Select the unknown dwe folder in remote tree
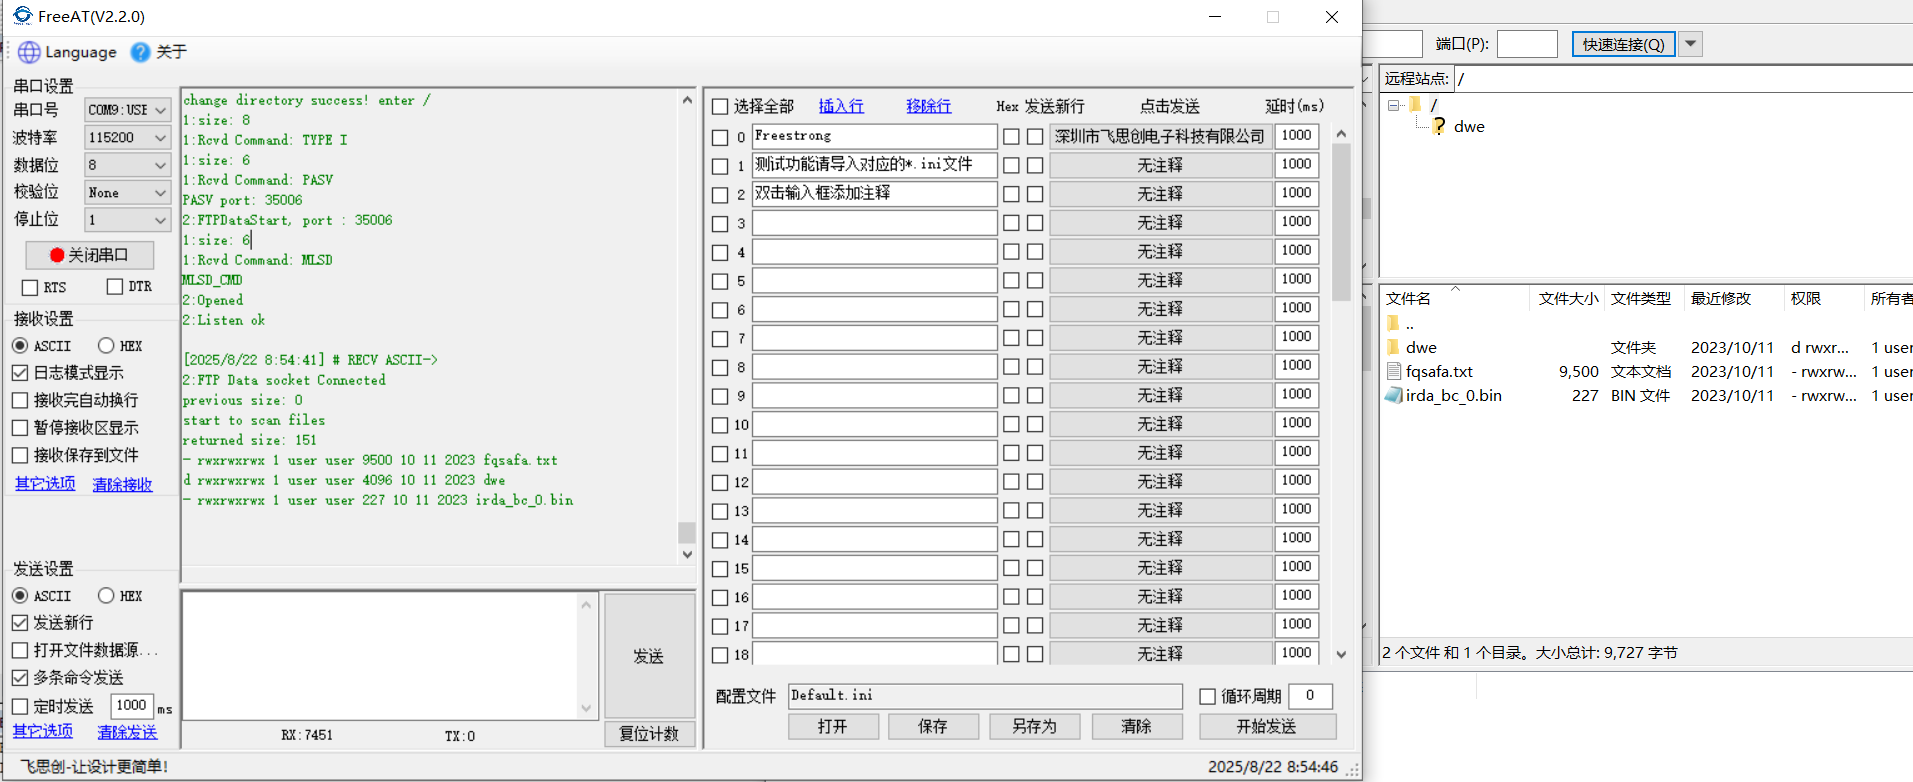This screenshot has height=782, width=1913. (x=1468, y=127)
